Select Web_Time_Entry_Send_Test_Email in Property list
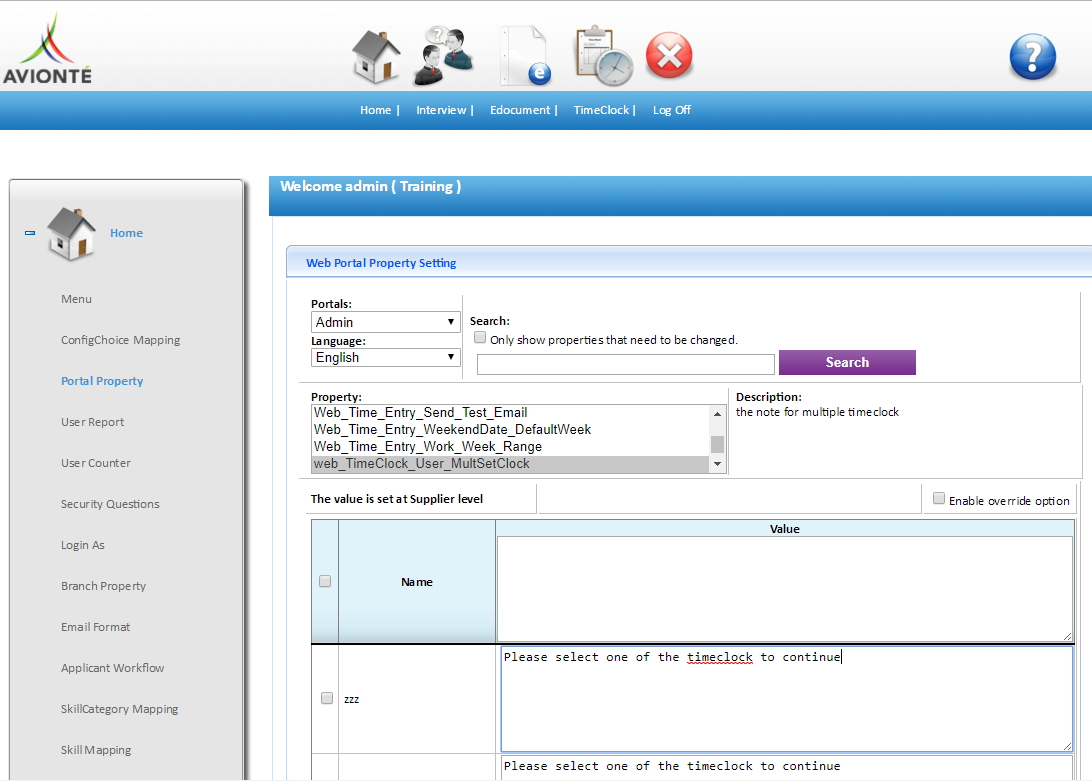 click(x=510, y=413)
